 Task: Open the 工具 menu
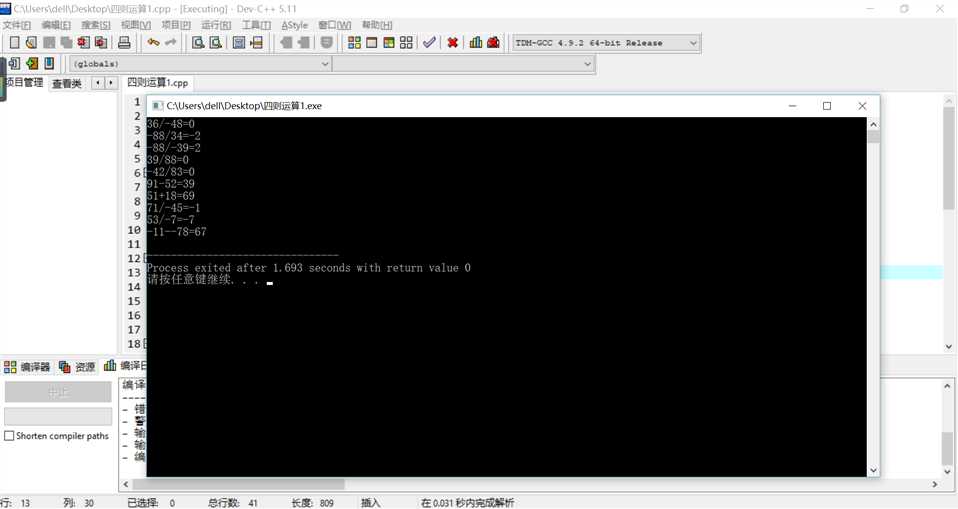point(257,25)
